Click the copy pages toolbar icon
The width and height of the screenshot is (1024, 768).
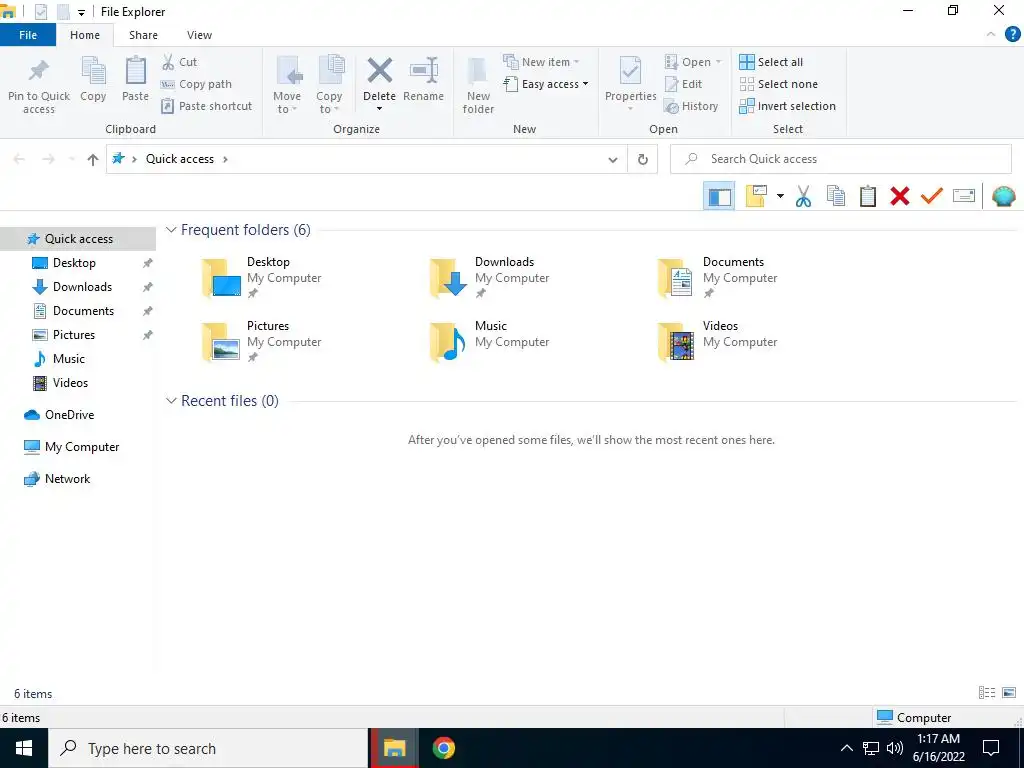click(x=836, y=196)
